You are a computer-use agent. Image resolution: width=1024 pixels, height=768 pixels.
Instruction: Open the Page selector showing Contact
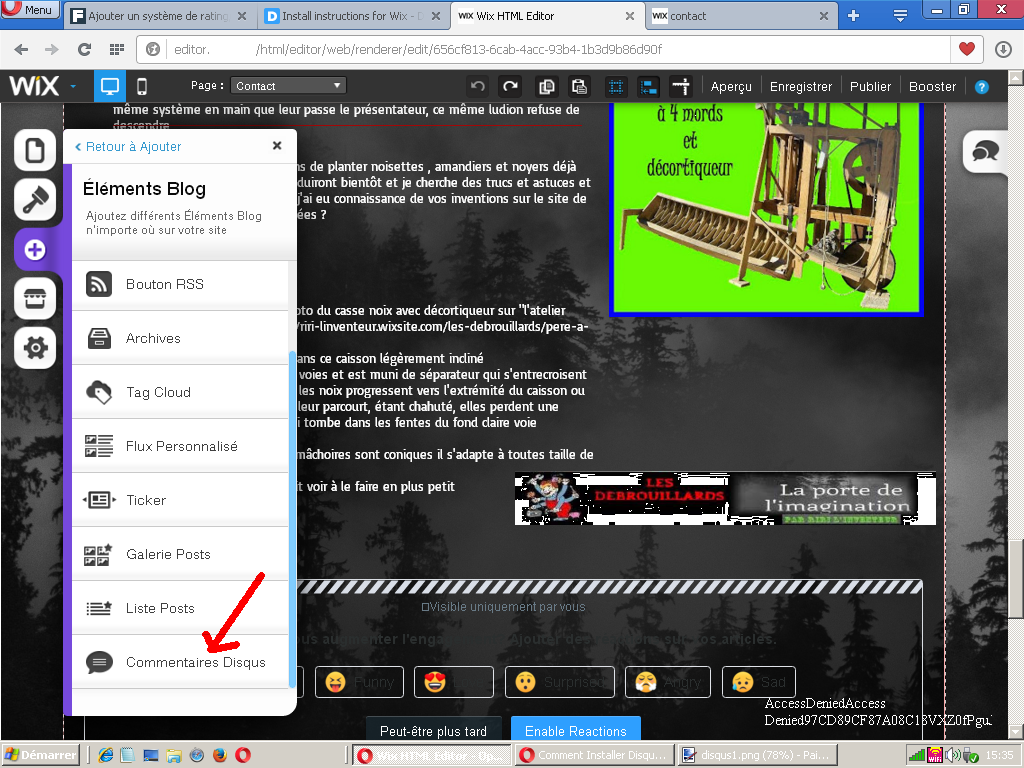pyautogui.click(x=288, y=86)
